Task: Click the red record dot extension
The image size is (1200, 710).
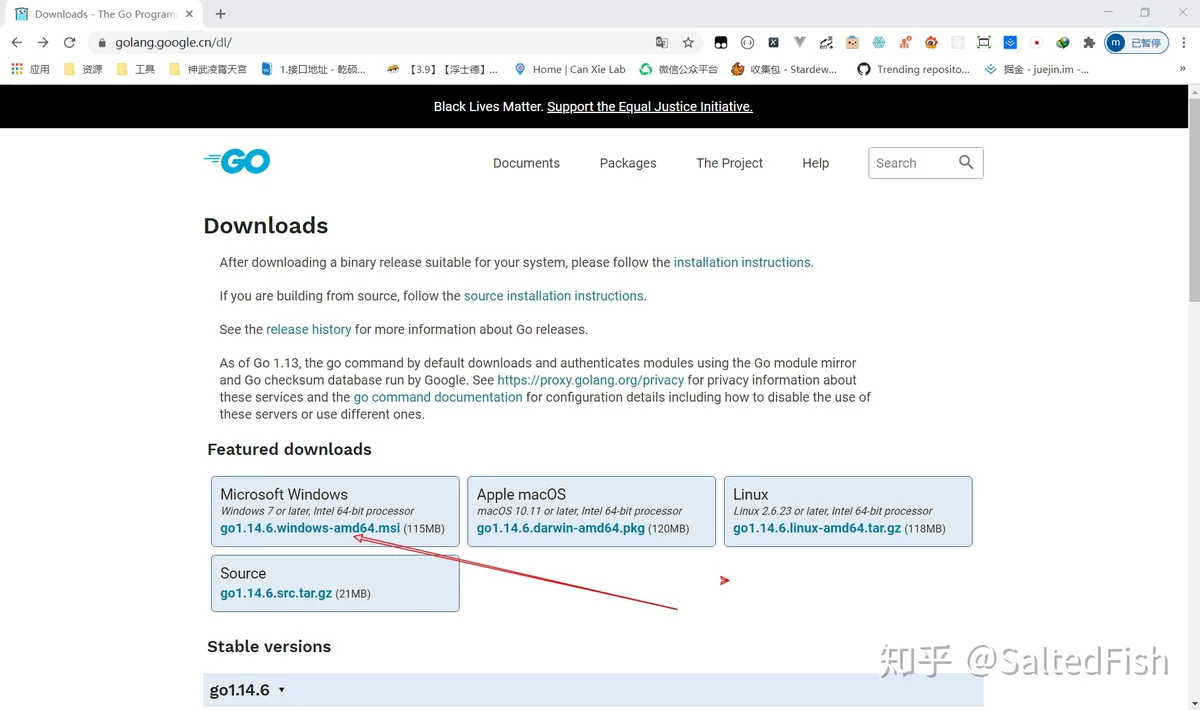Action: 1037,43
